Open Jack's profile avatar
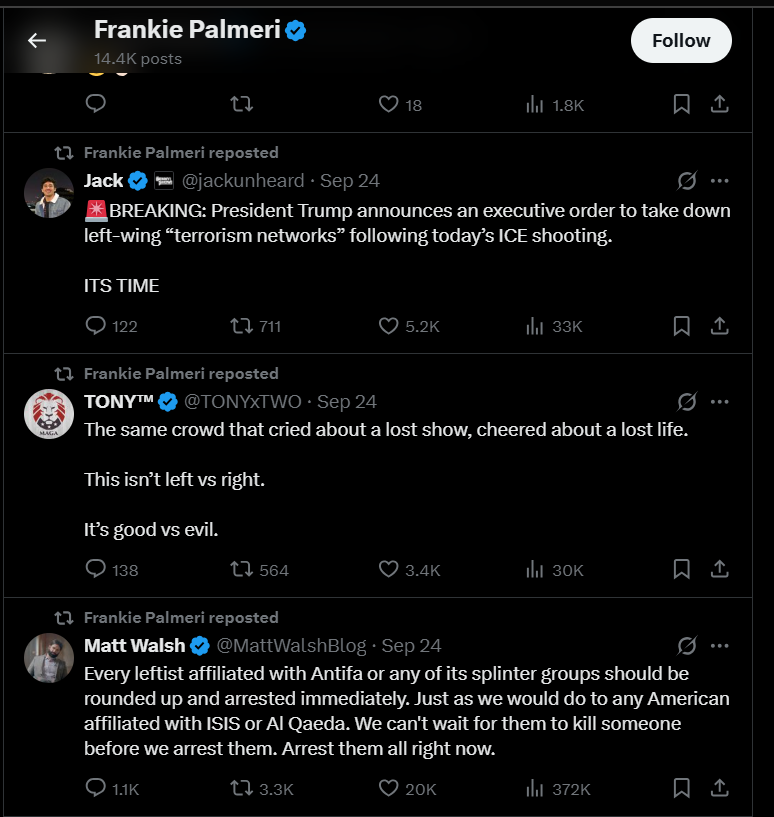This screenshot has height=817, width=774. pos(49,193)
